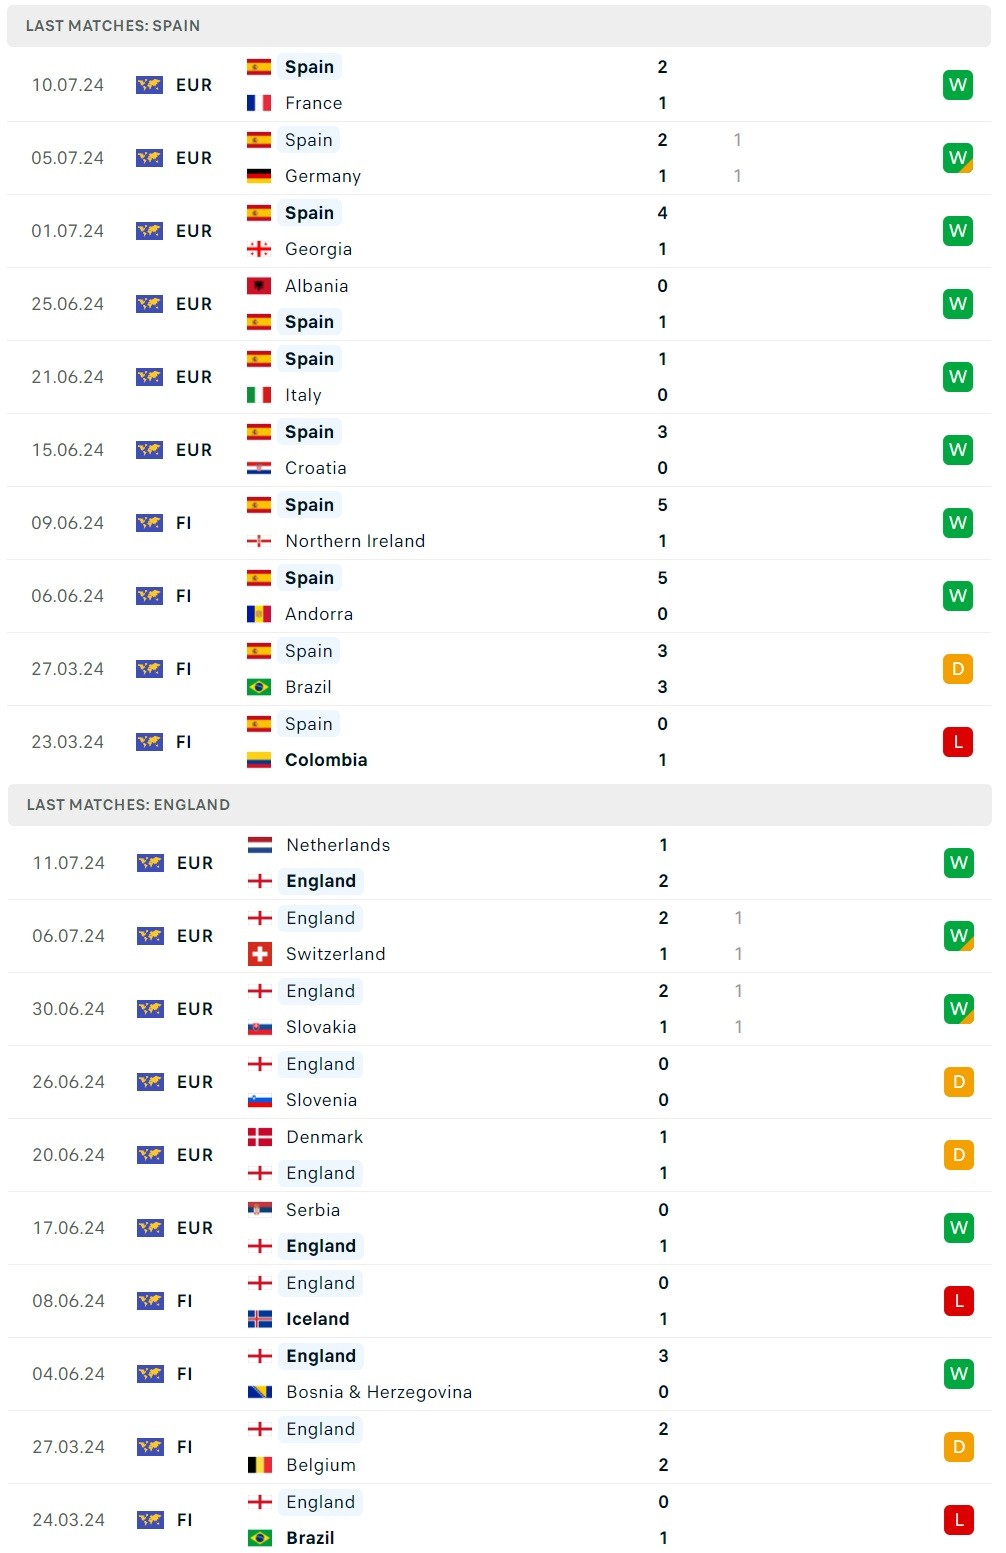1006x1553 pixels.
Task: Open the Northern Ireland team link
Action: (355, 541)
